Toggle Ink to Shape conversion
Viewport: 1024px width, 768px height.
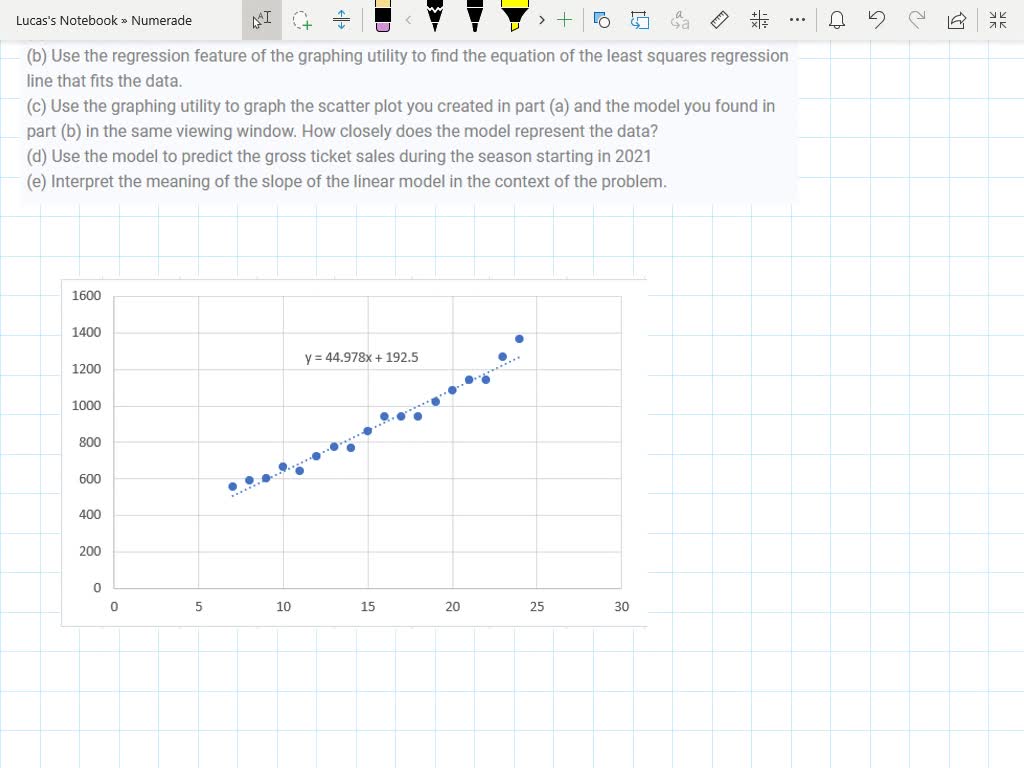coord(640,20)
